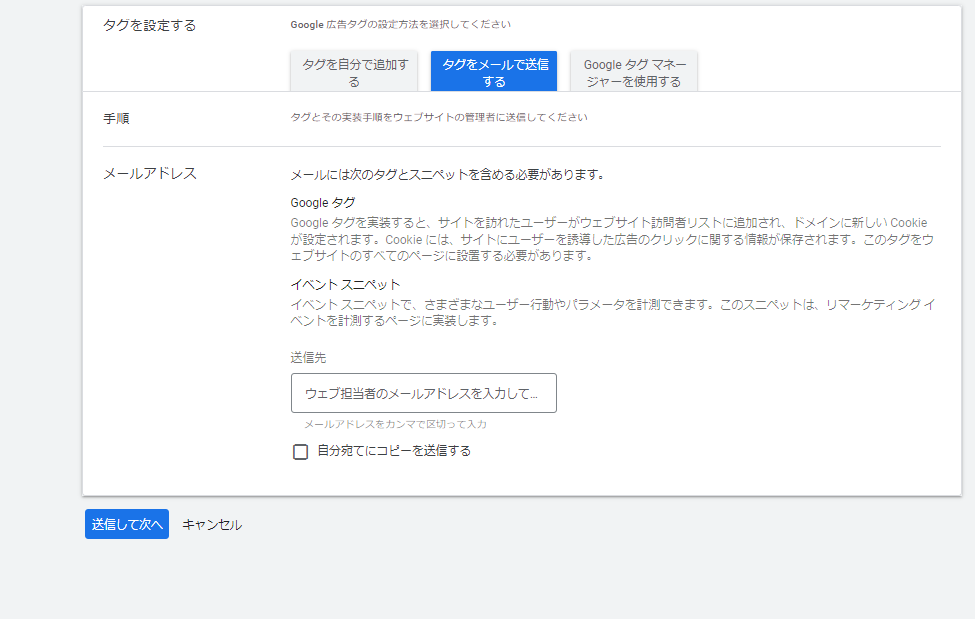This screenshot has width=975, height=619.
Task: Click the Google タグ subheading
Action: pyautogui.click(x=322, y=202)
